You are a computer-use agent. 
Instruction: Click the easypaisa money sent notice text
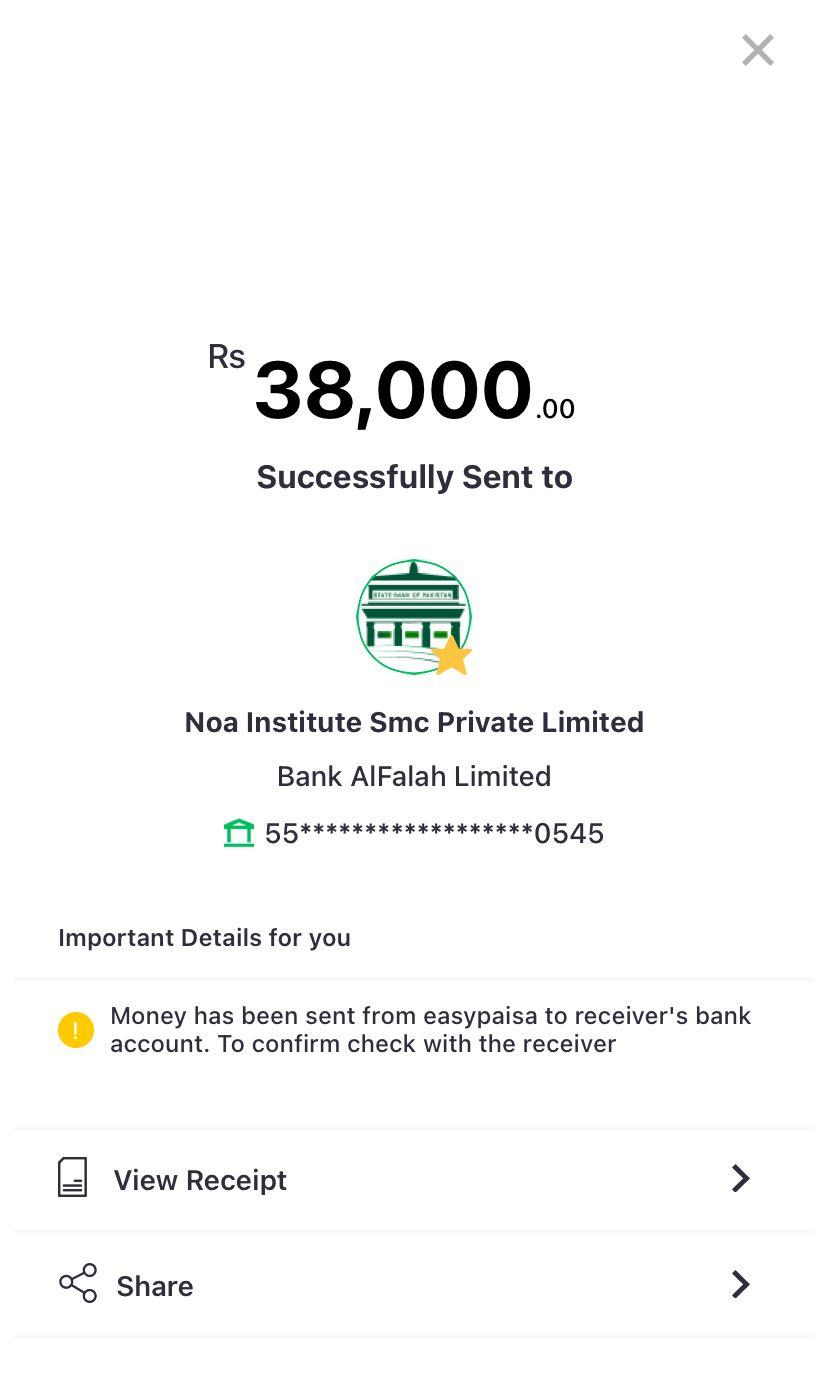(430, 1030)
